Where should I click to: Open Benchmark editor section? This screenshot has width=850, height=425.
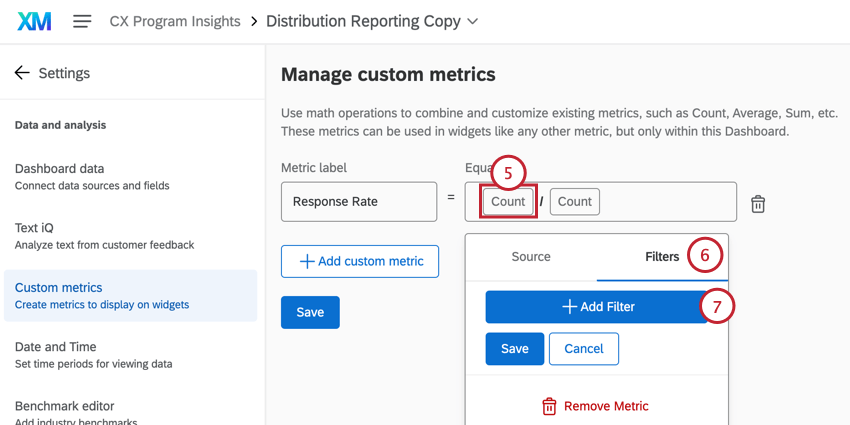coord(66,406)
